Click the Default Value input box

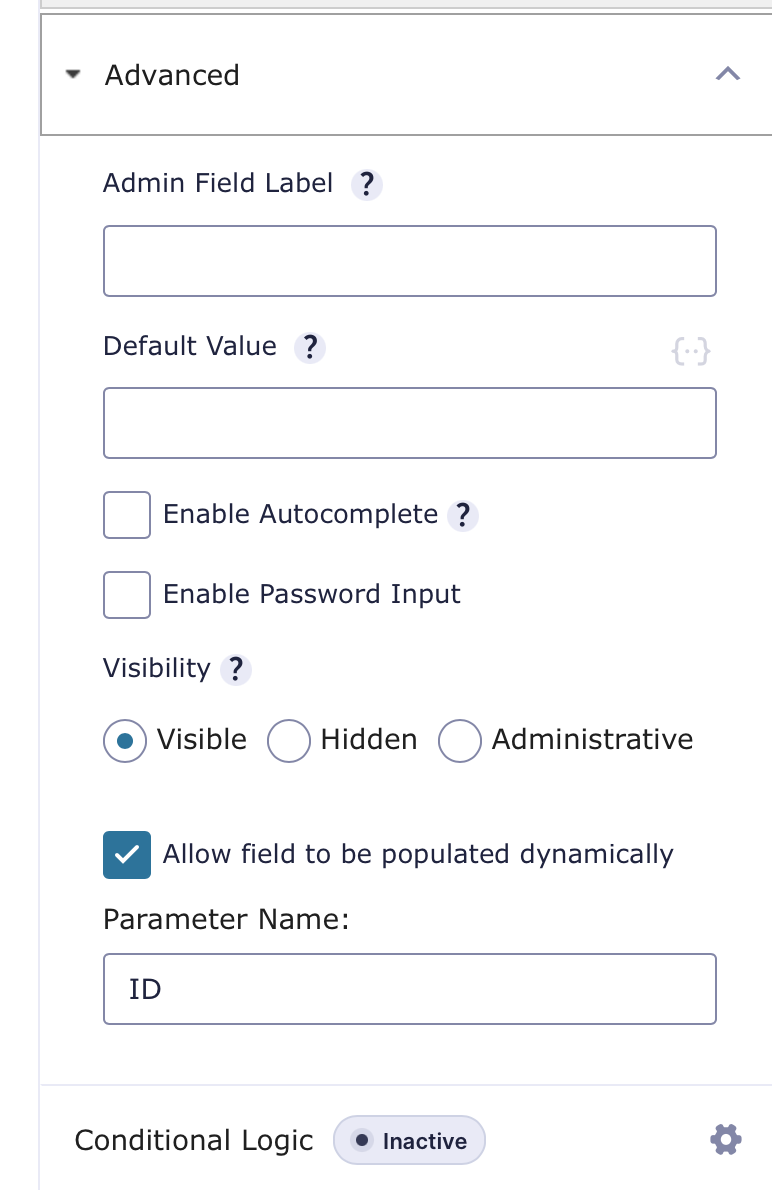(409, 422)
